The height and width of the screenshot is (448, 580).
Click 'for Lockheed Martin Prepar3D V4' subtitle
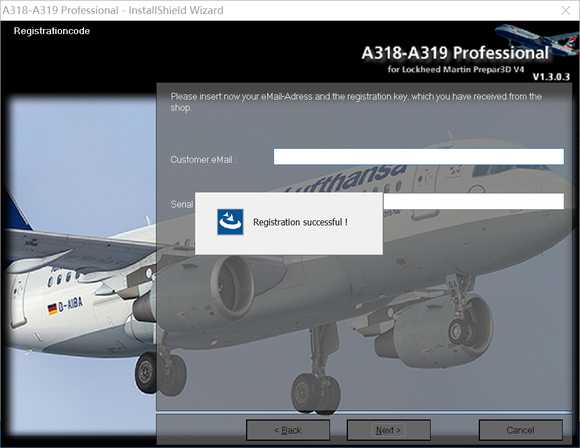pos(456,69)
